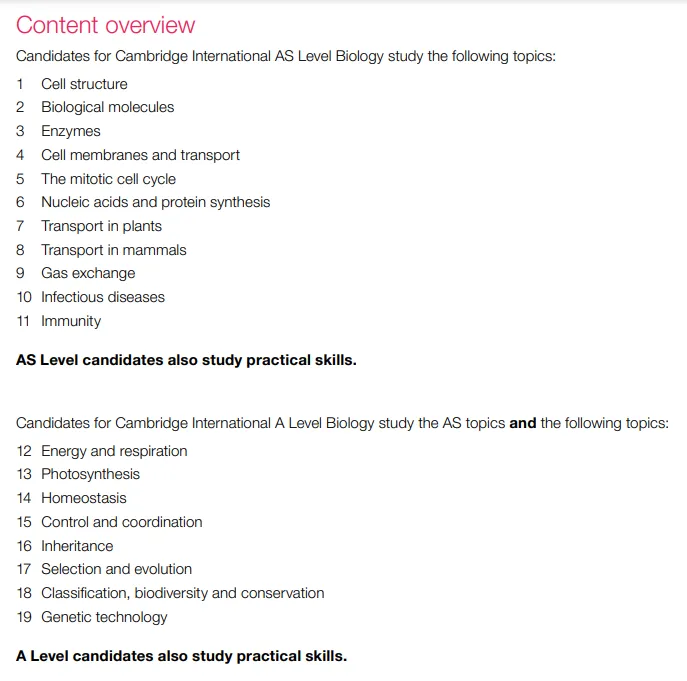Click 'Cell membranes and transport' topic
Screen dimensions: 687x681
point(140,155)
